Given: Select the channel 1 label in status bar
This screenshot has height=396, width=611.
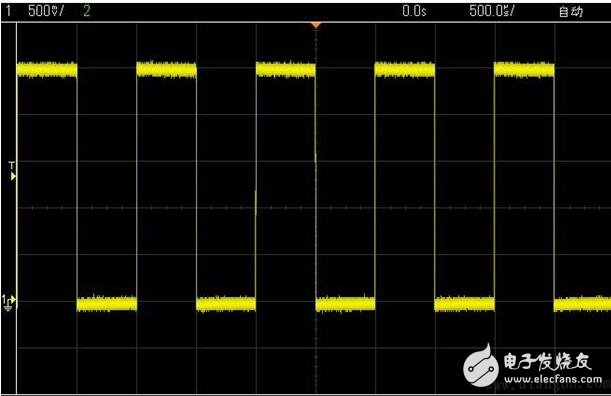Looking at the screenshot, I should (8, 11).
